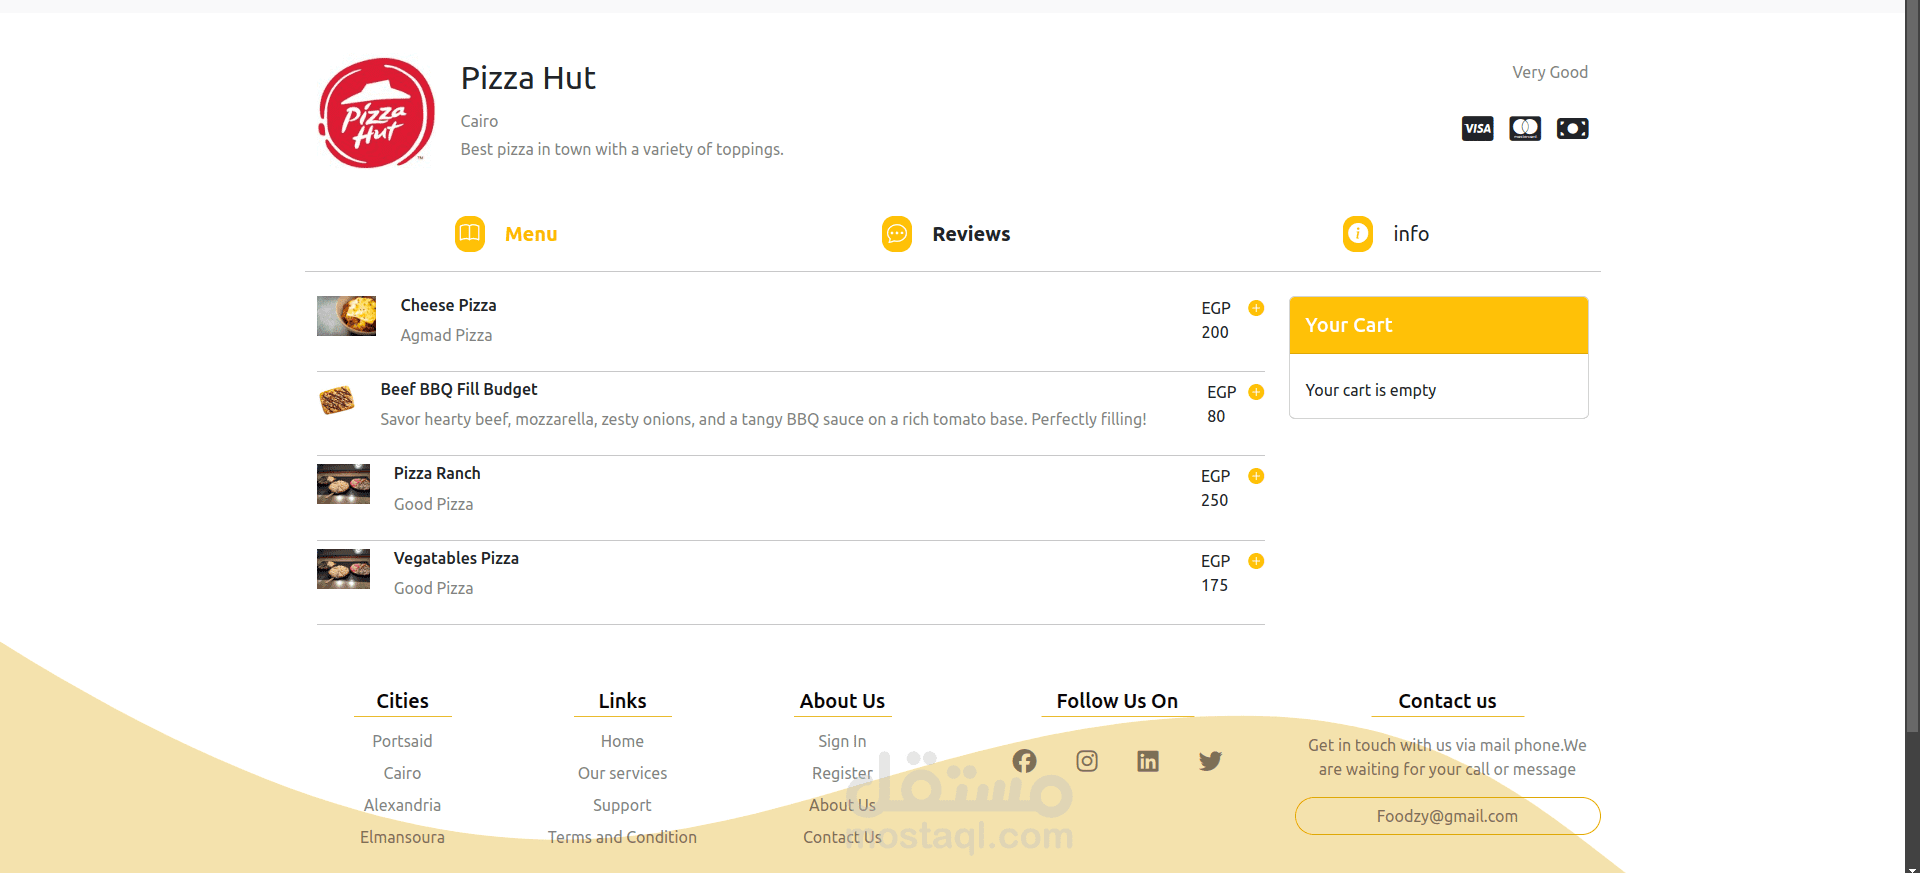Open the Alexandria city link
1920x873 pixels.
(402, 805)
